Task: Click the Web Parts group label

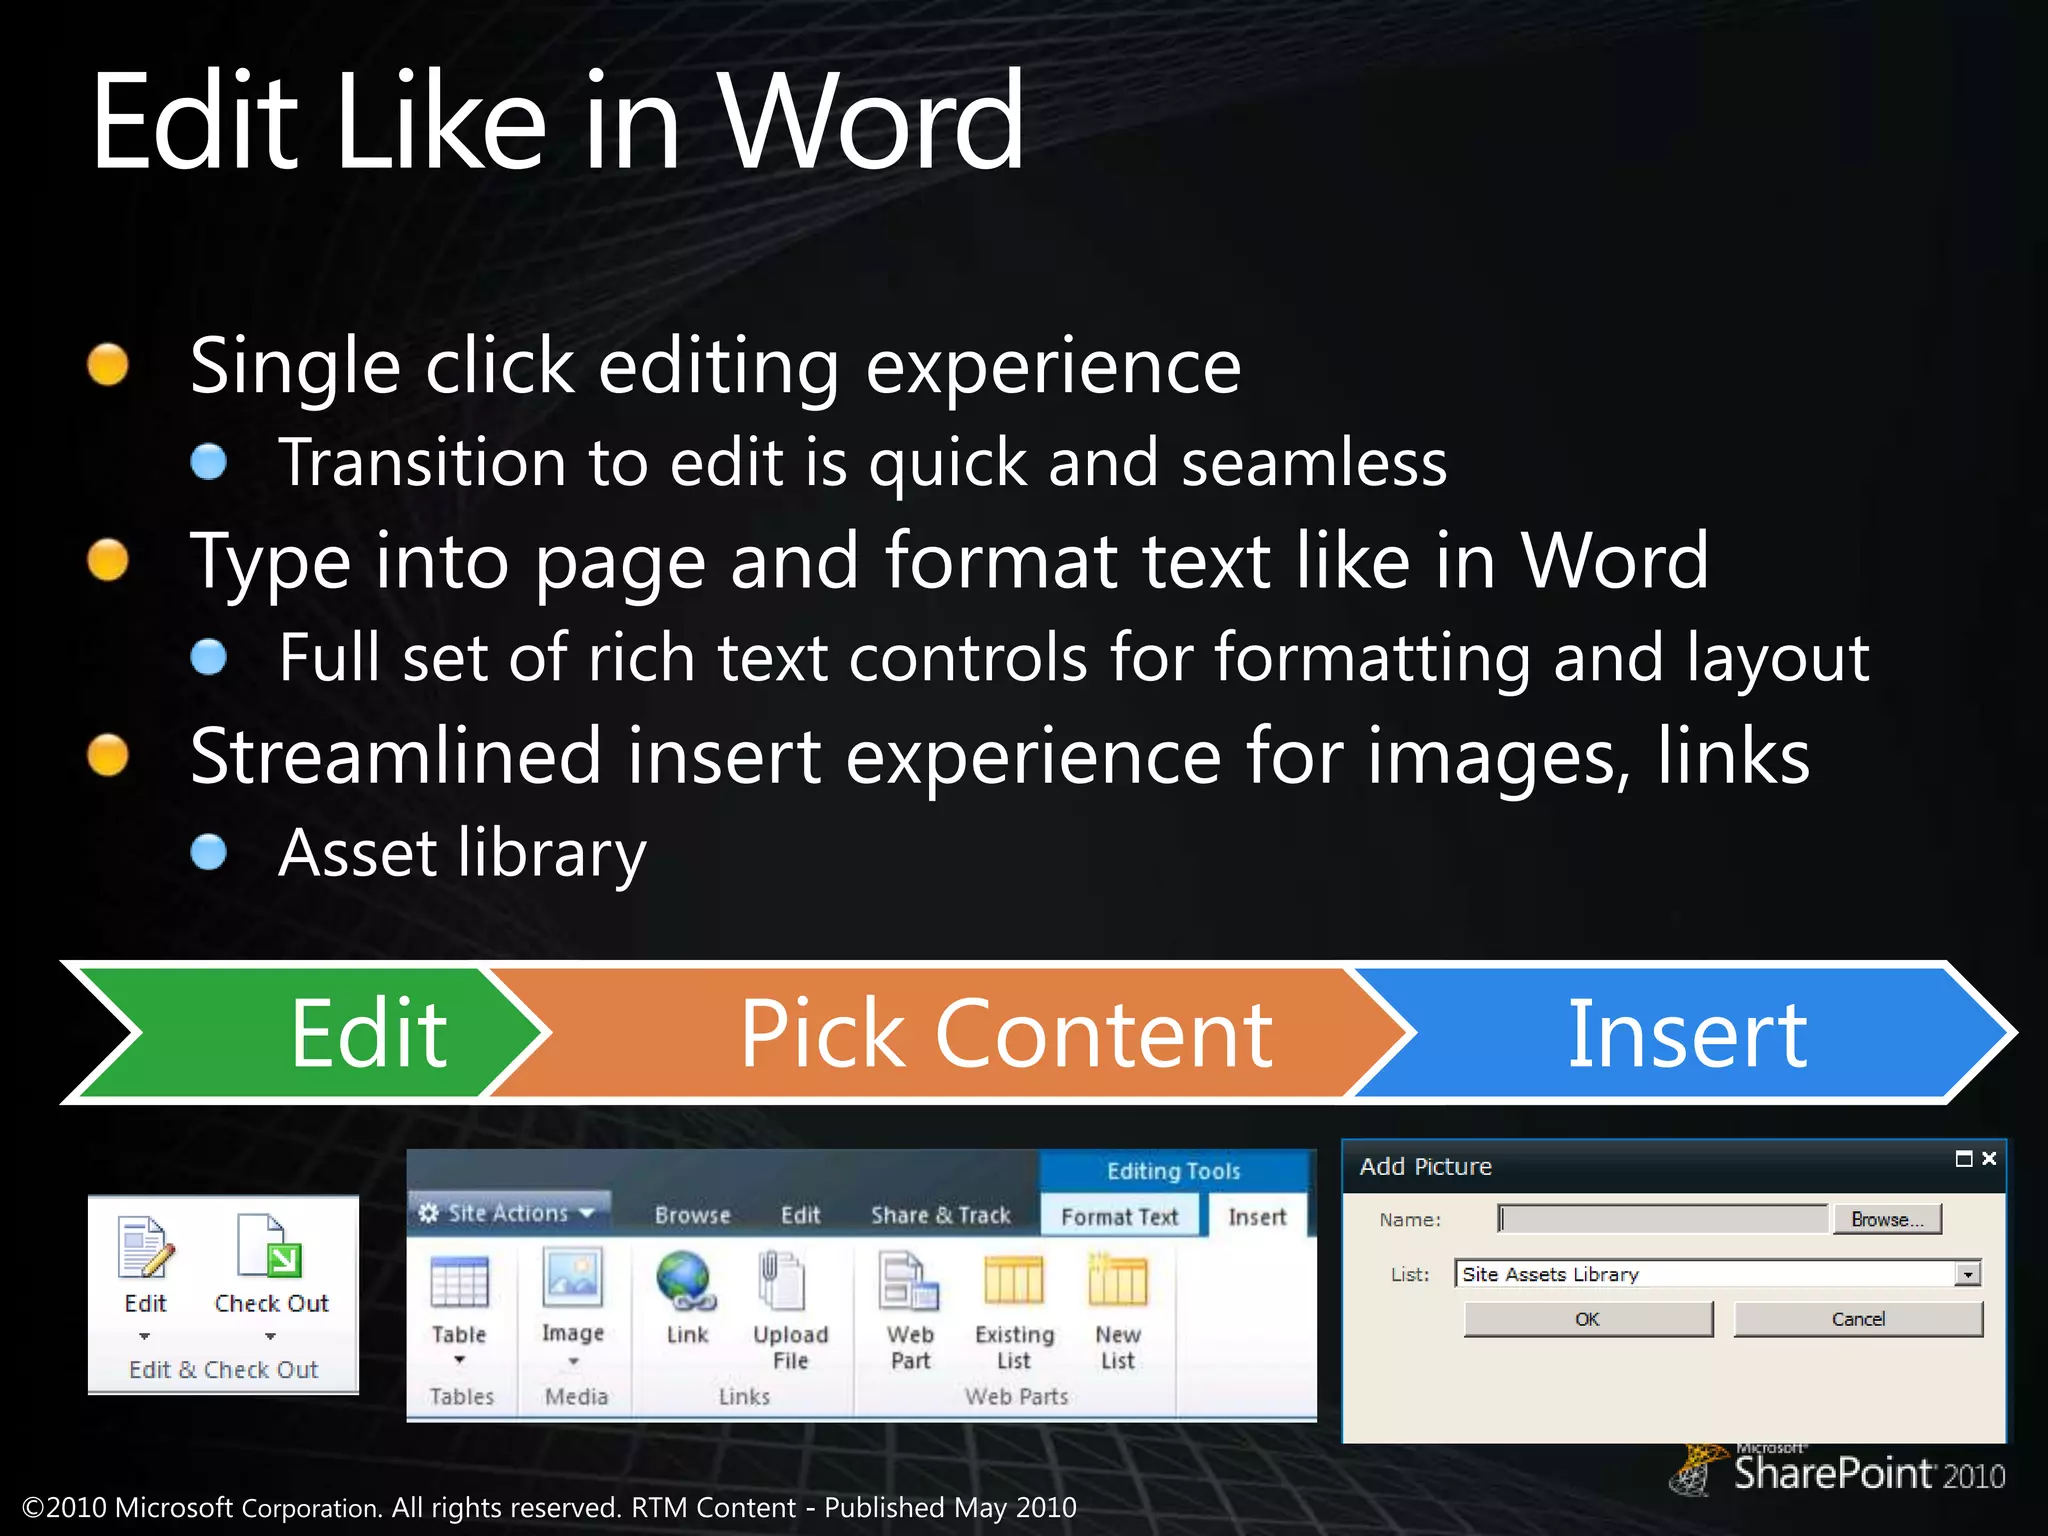Action: (x=1016, y=1396)
